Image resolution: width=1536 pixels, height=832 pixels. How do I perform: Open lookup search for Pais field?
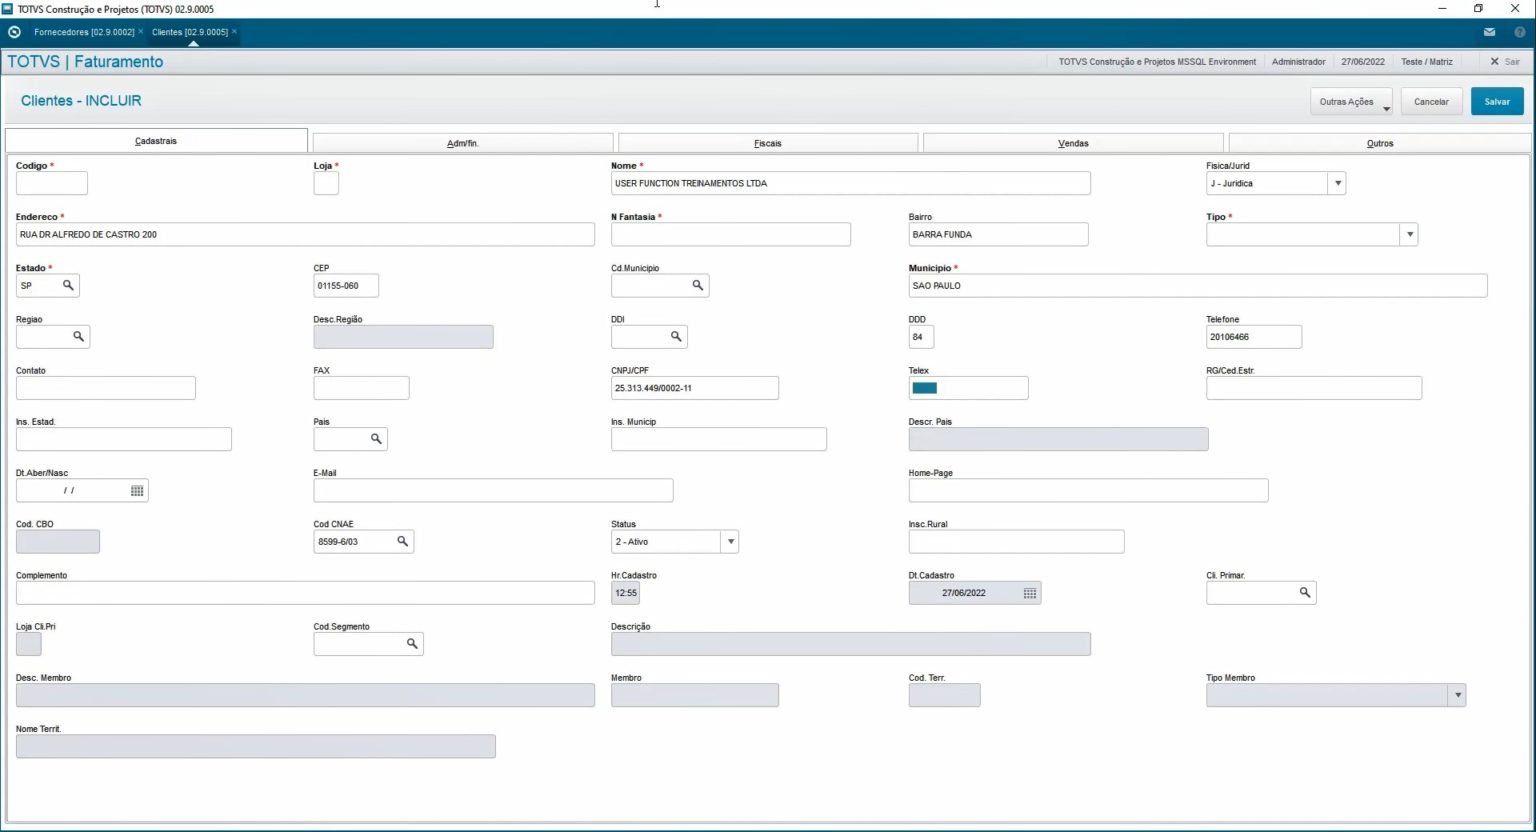(x=376, y=439)
